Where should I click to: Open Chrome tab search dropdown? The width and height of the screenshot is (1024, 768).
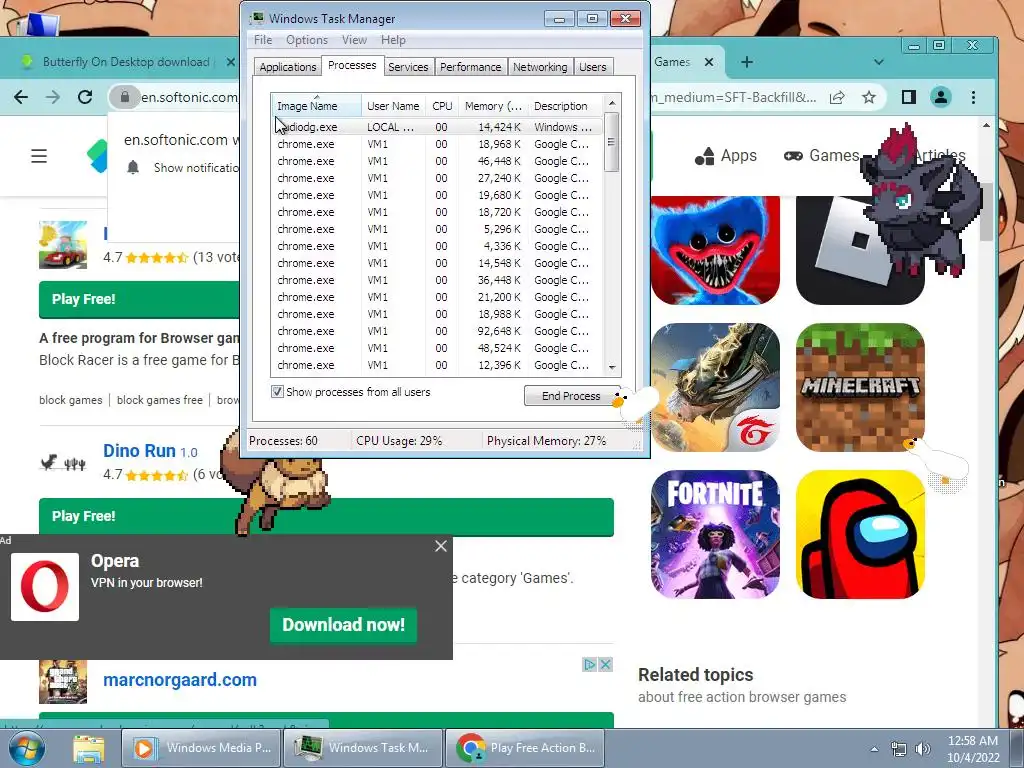point(878,62)
